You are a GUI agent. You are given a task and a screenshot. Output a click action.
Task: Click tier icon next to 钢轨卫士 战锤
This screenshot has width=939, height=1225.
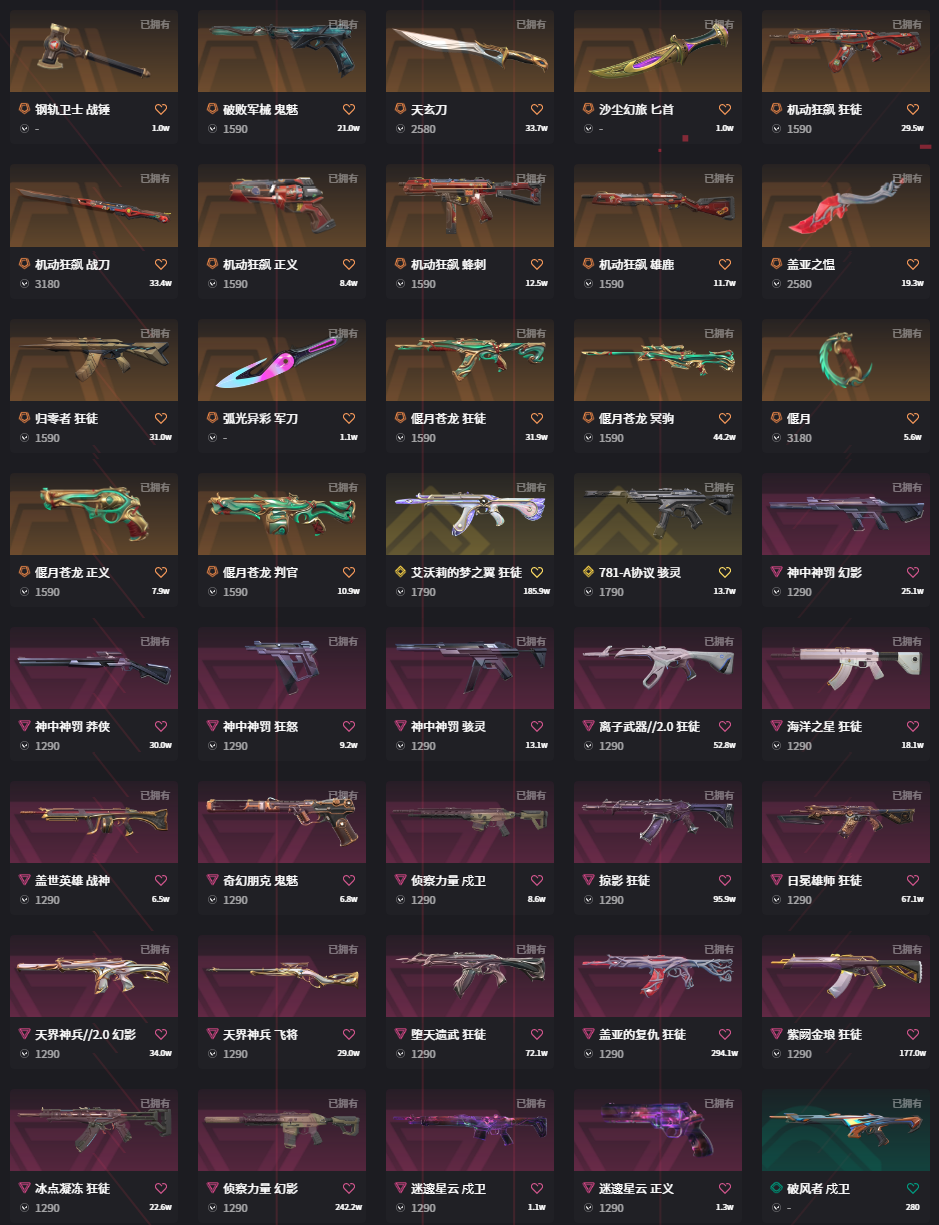coord(25,110)
